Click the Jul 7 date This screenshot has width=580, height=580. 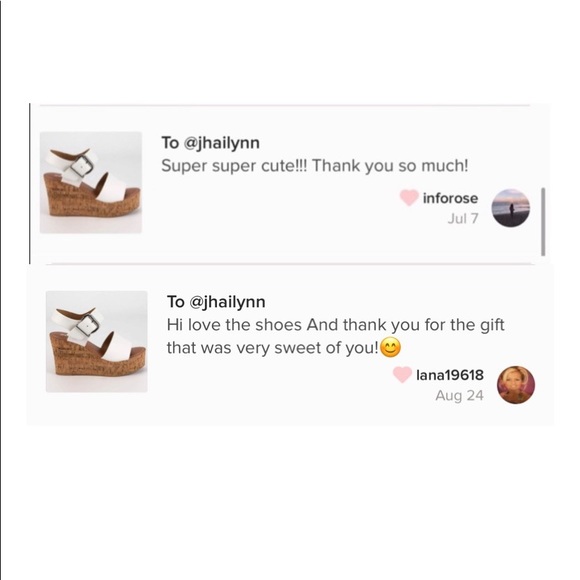pos(463,219)
